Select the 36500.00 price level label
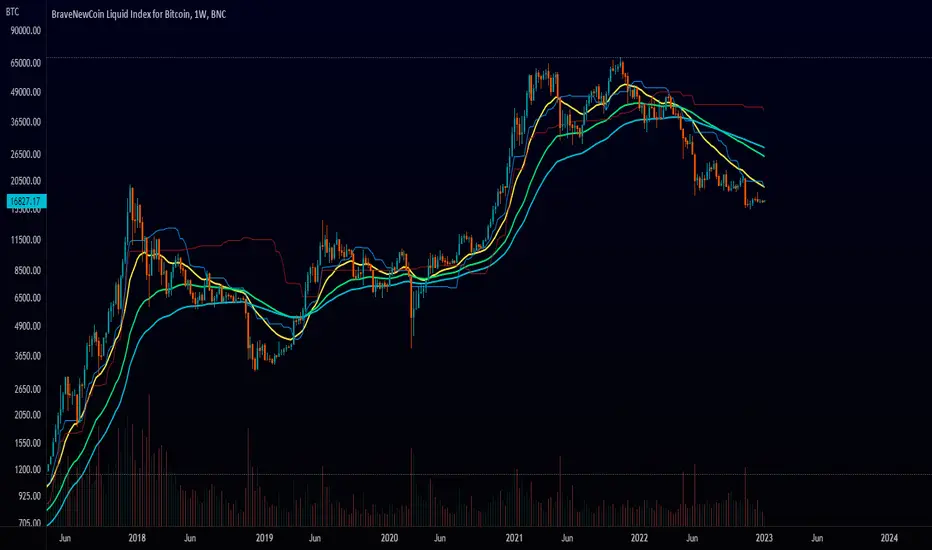Image resolution: width=932 pixels, height=550 pixels. point(26,122)
